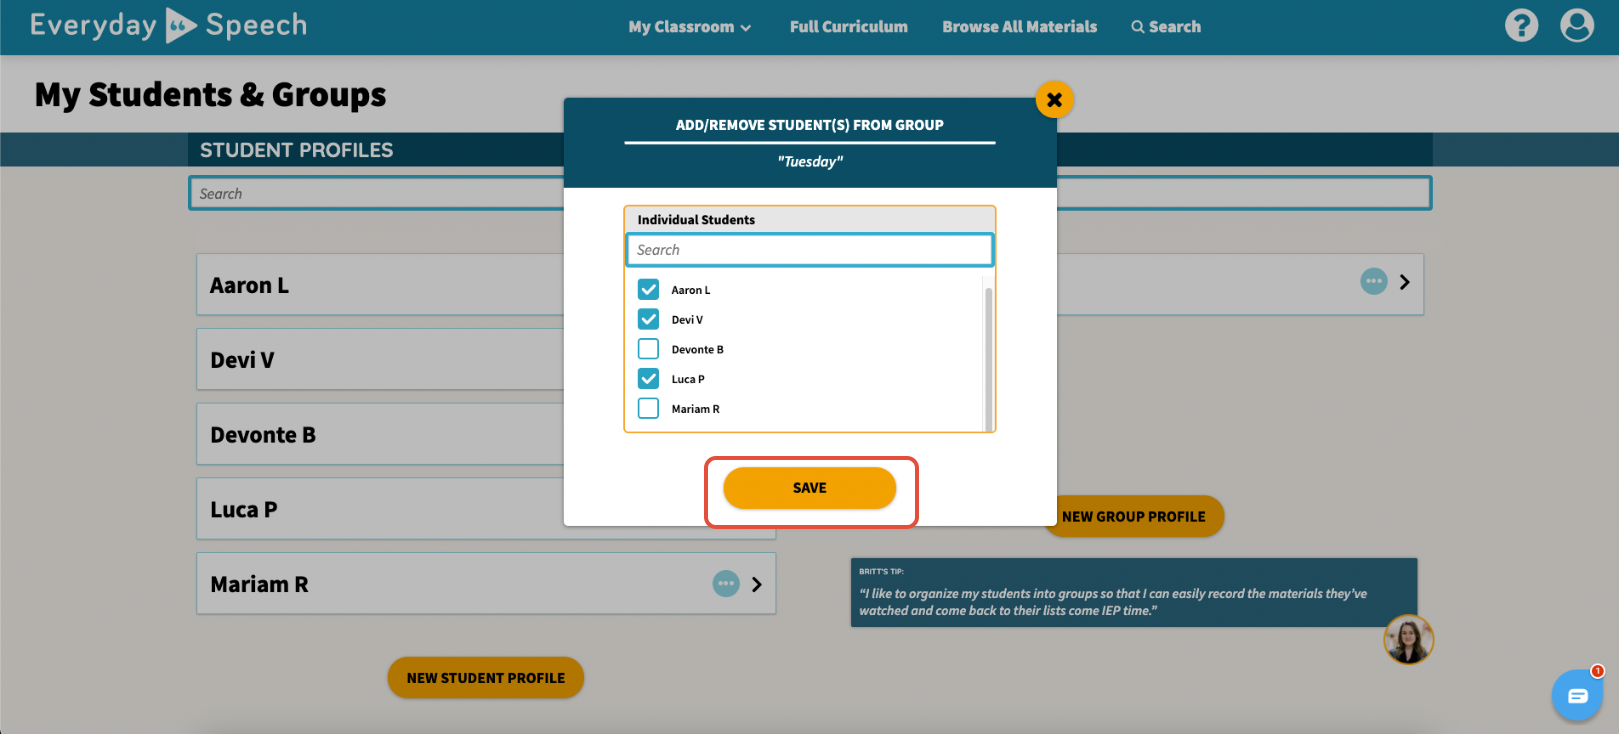Uncheck Aaron L in group list
The image size is (1619, 734).
pyautogui.click(x=649, y=290)
